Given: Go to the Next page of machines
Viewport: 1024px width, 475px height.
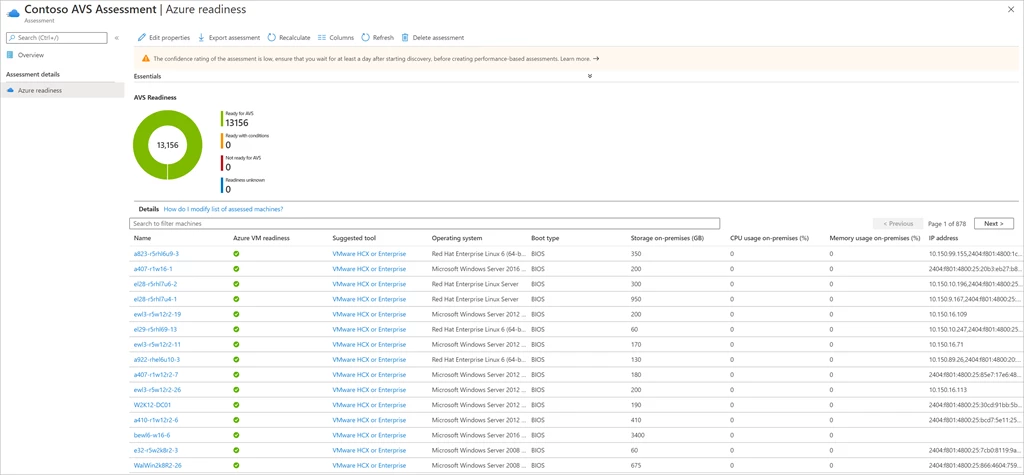Looking at the screenshot, I should 993,223.
